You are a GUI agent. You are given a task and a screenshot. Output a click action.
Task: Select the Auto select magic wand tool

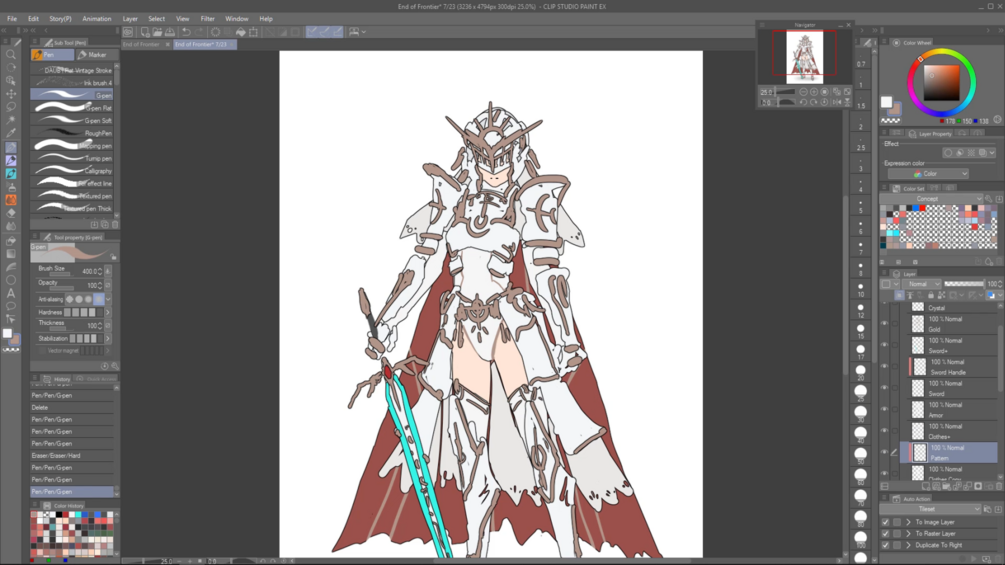click(x=11, y=120)
